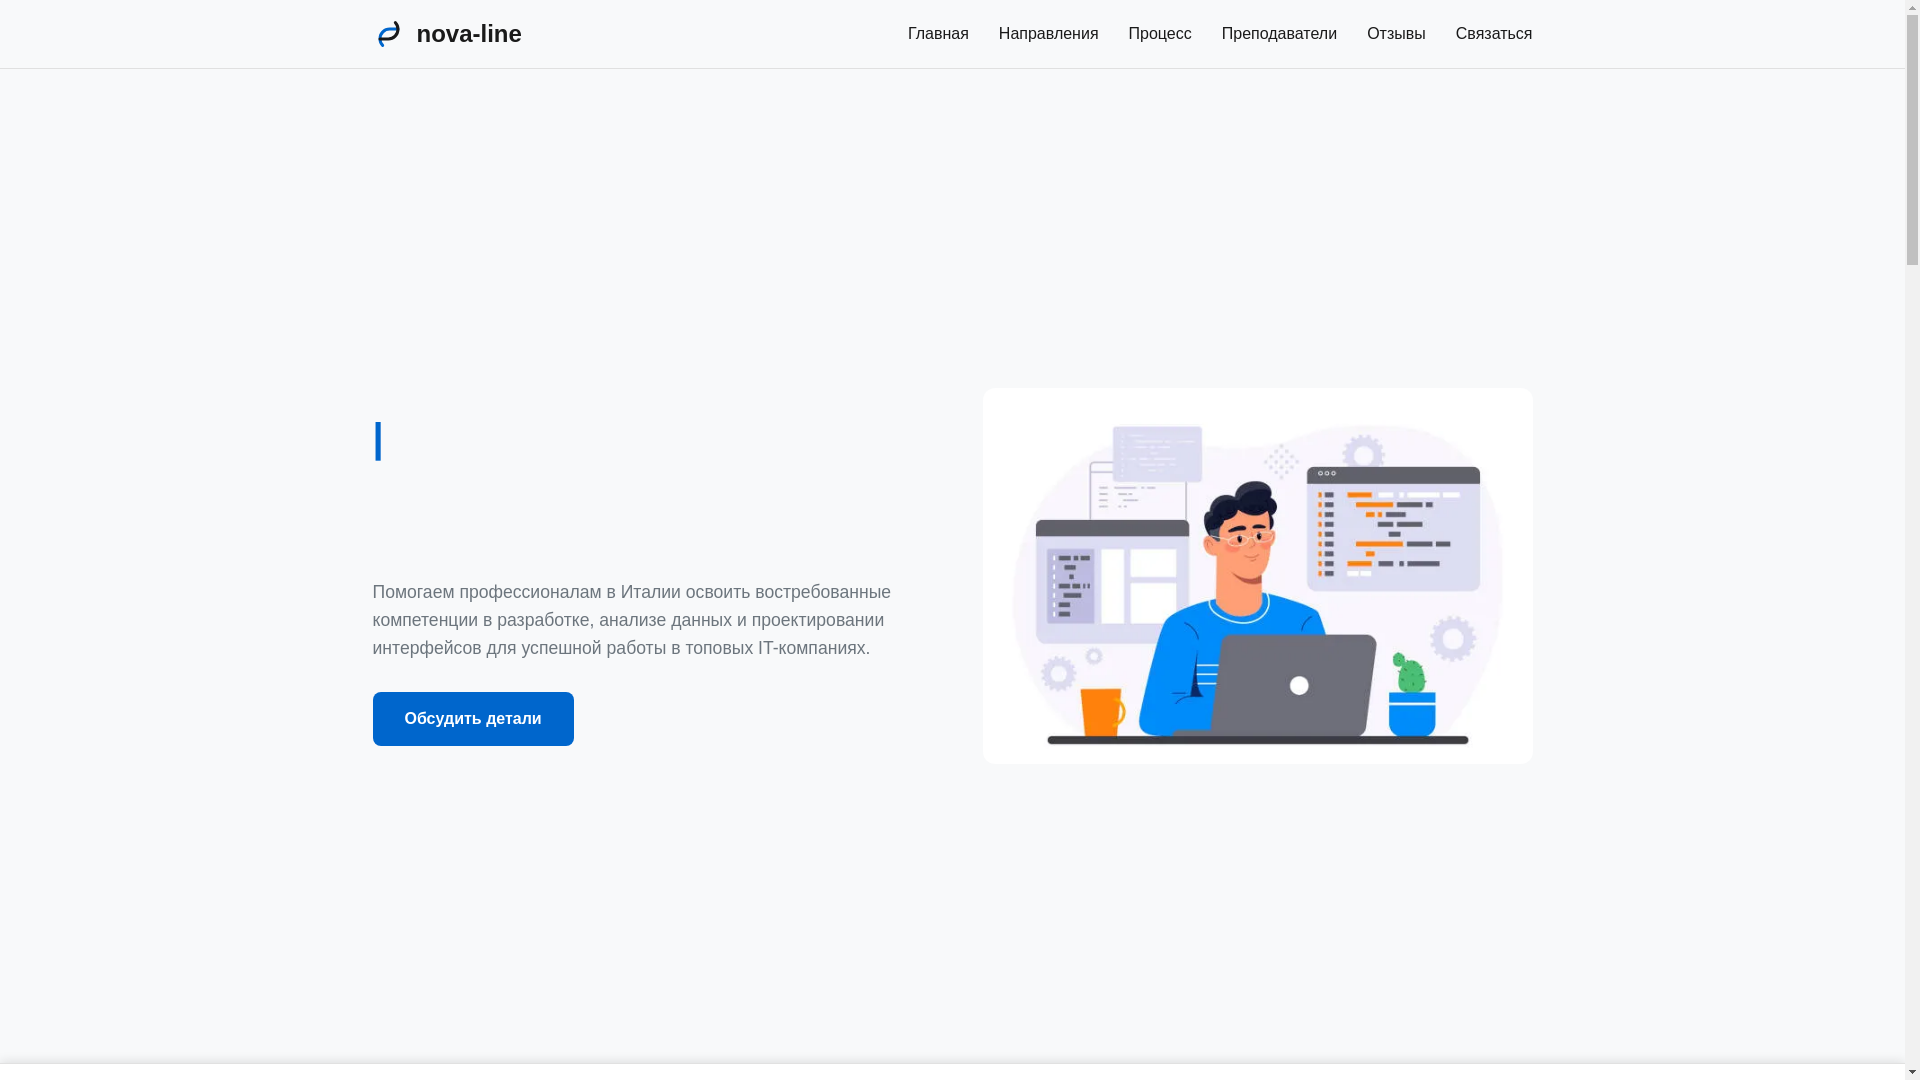Click the programmer illustration image
The image size is (1920, 1080).
[1257, 576]
